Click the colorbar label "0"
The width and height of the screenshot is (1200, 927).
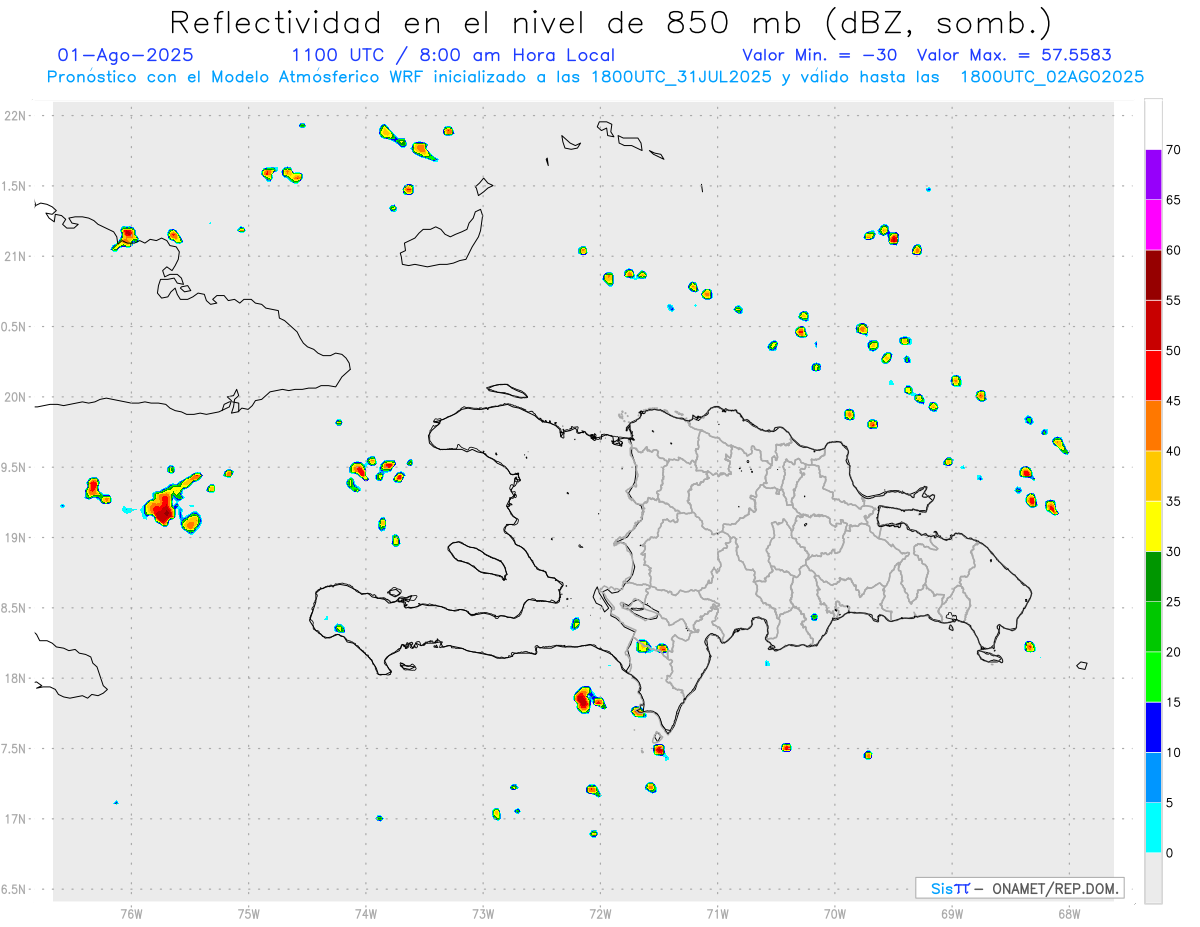click(x=1169, y=853)
